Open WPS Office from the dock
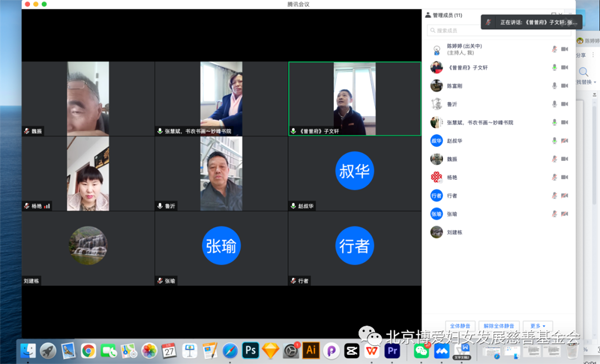The height and width of the screenshot is (364, 600). [372, 351]
